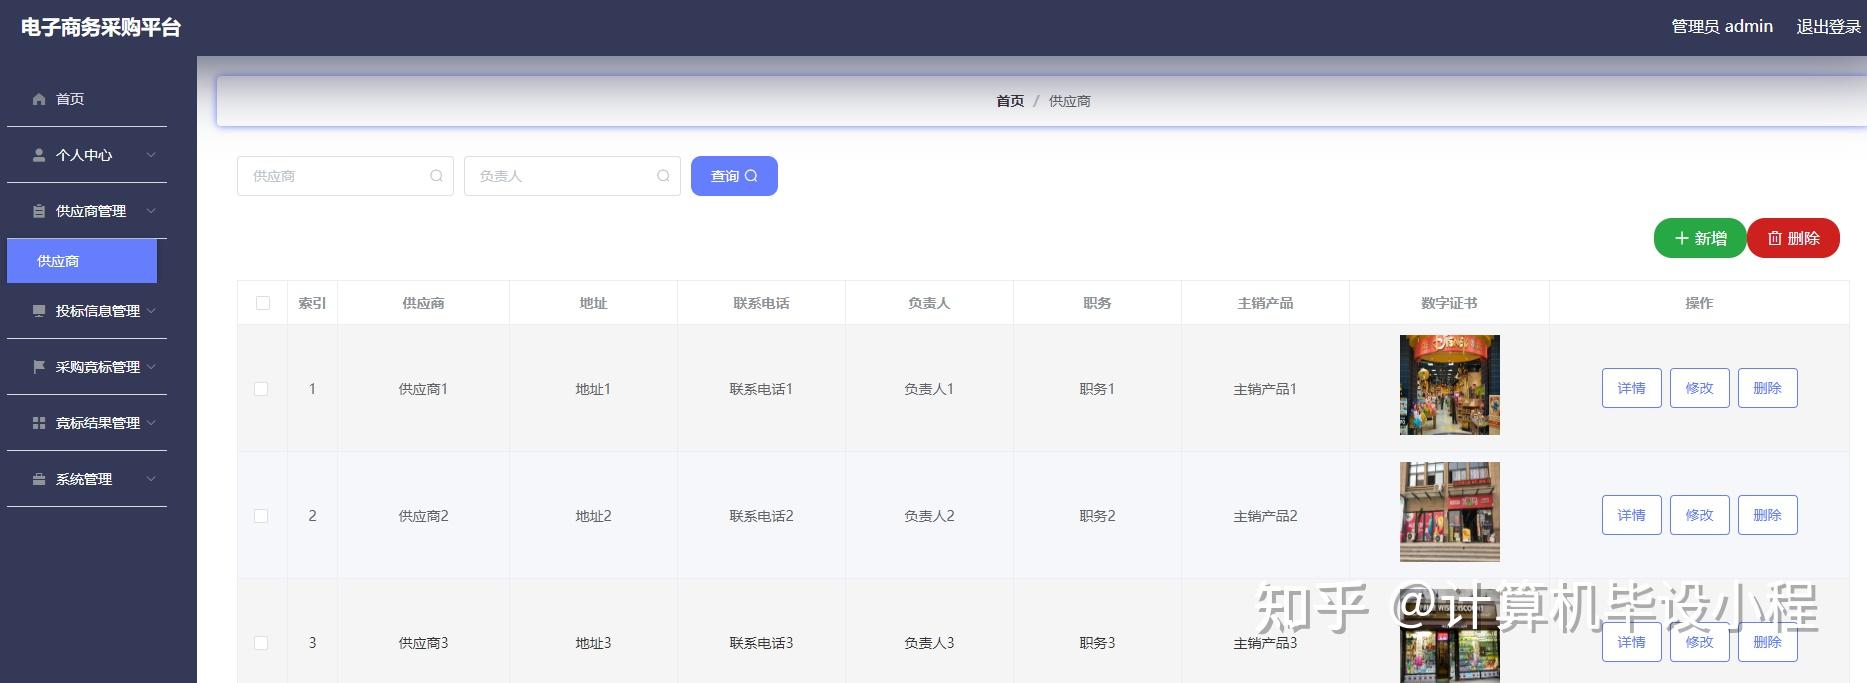Click 退出登录 in the top bar

tap(1828, 27)
